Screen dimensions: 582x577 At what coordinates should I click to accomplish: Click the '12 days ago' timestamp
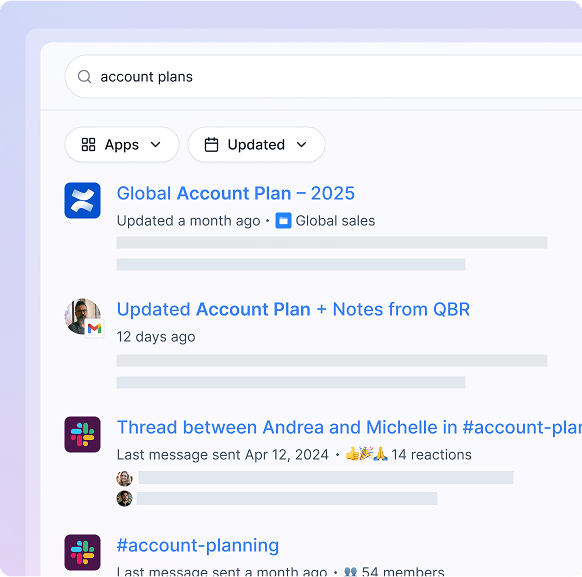pos(156,337)
